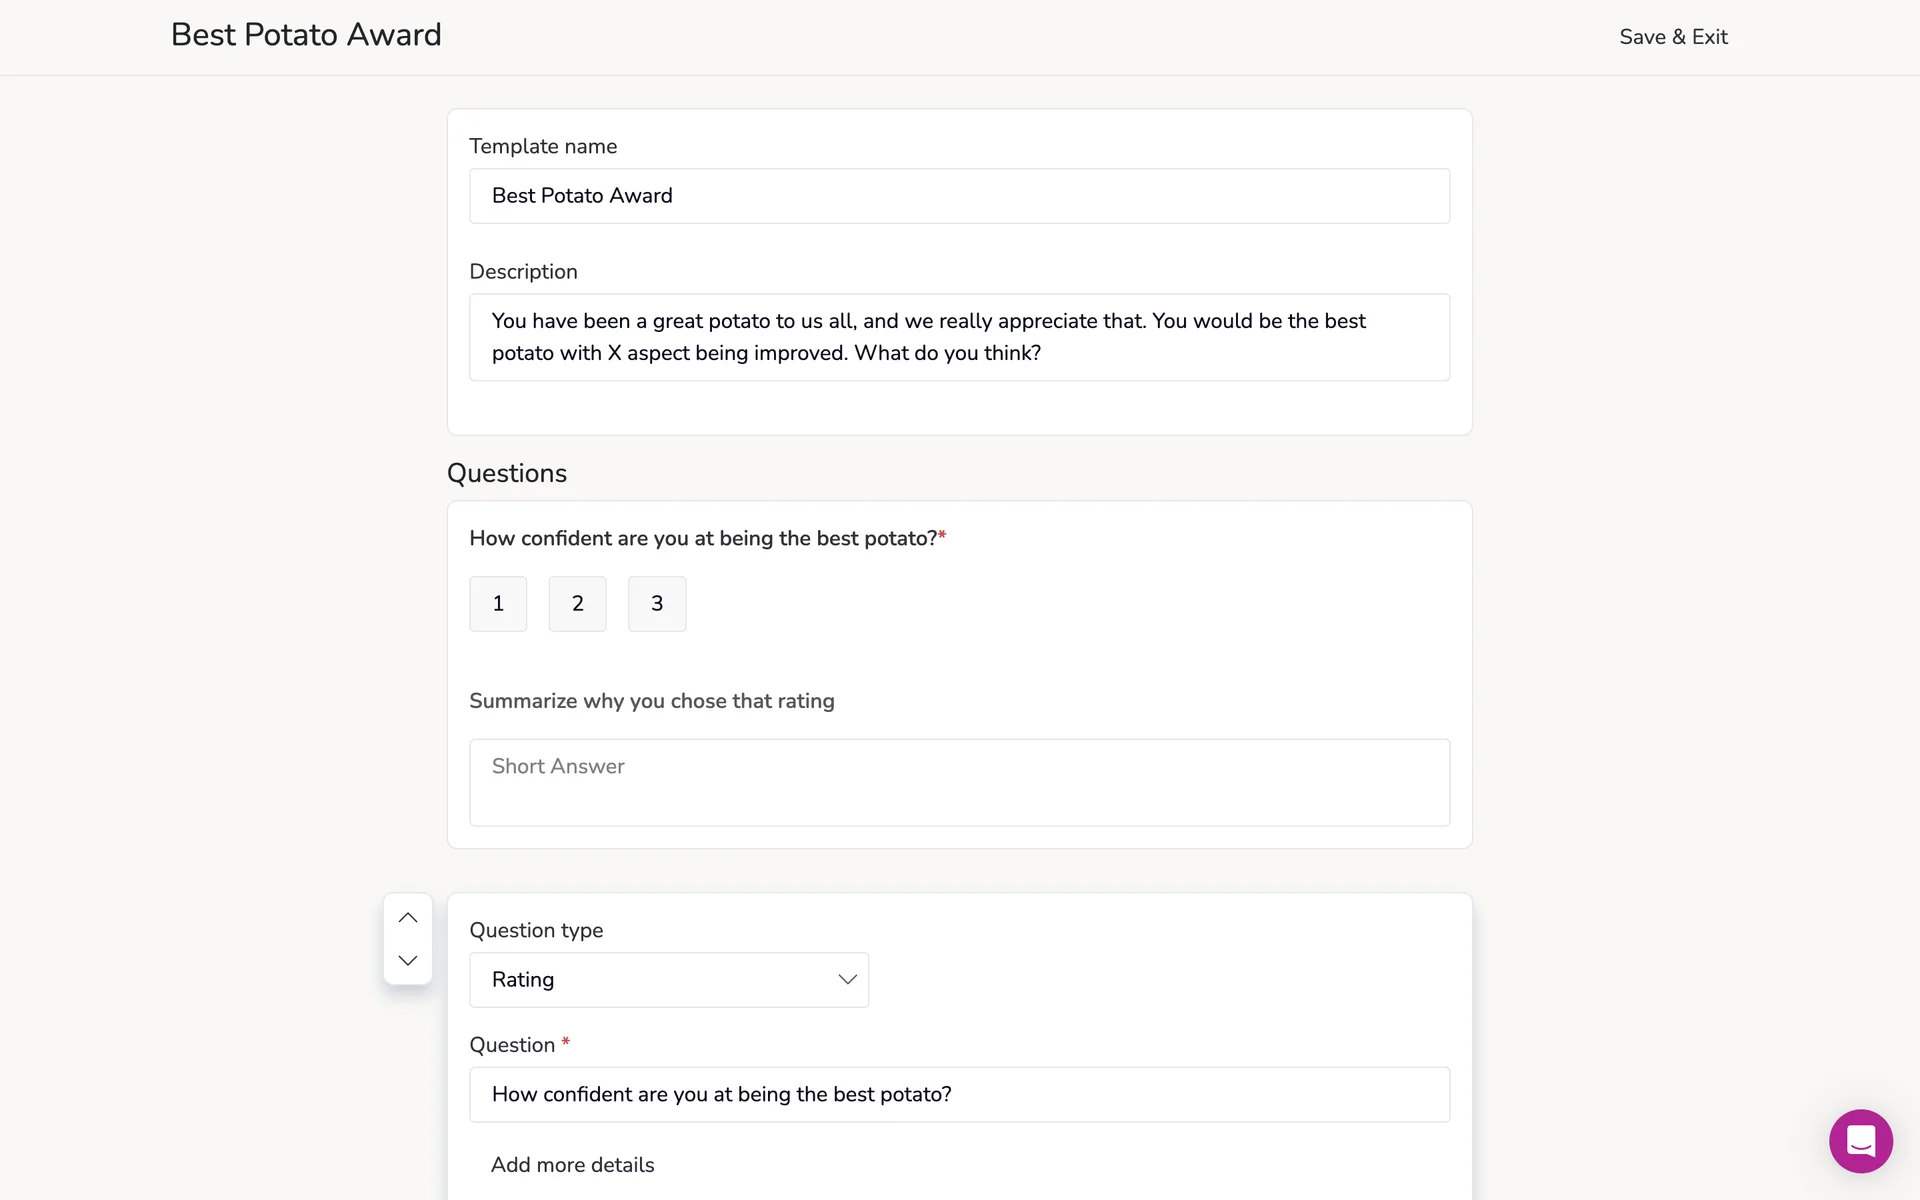Select rating 1 in the preview

pyautogui.click(x=498, y=604)
